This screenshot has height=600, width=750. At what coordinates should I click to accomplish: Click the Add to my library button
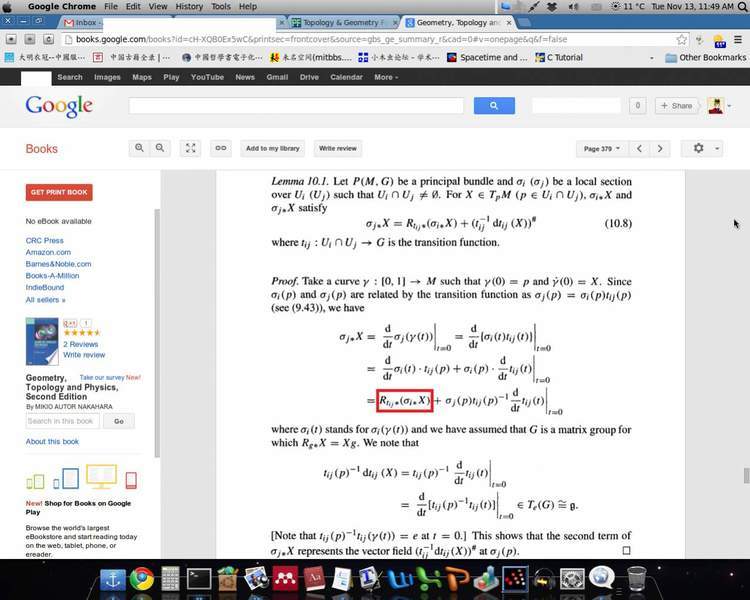click(273, 148)
